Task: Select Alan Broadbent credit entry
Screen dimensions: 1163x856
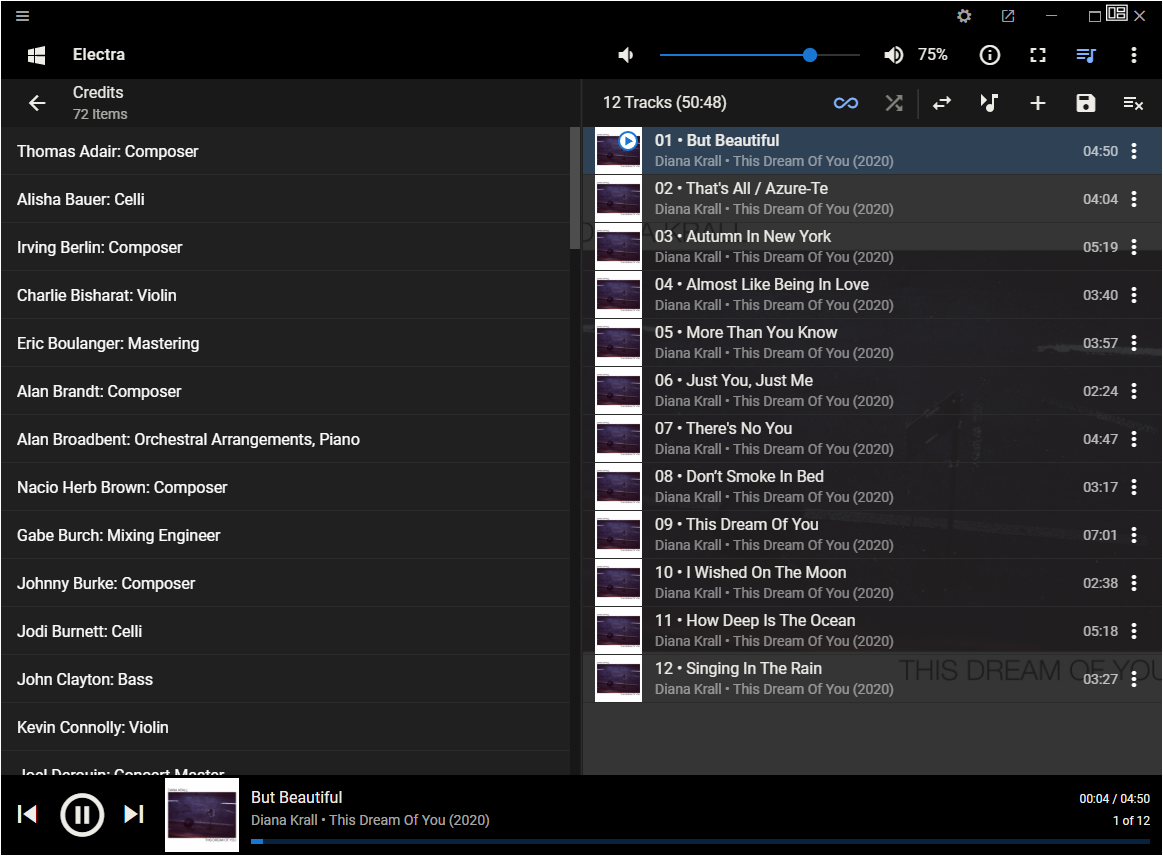Action: pyautogui.click(x=188, y=439)
